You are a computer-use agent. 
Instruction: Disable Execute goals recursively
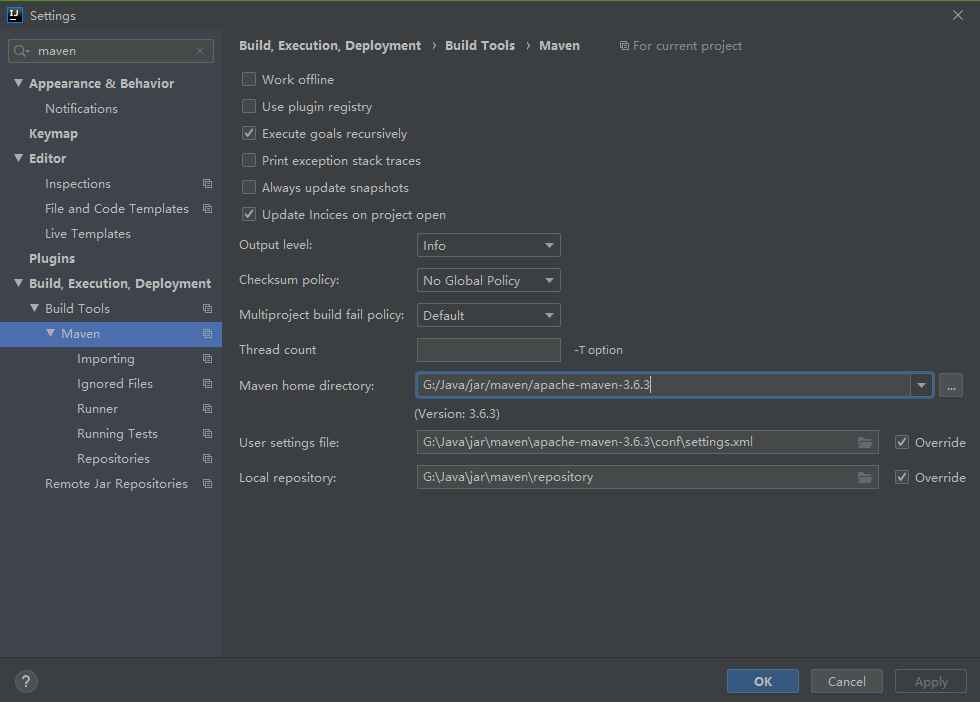pos(249,133)
